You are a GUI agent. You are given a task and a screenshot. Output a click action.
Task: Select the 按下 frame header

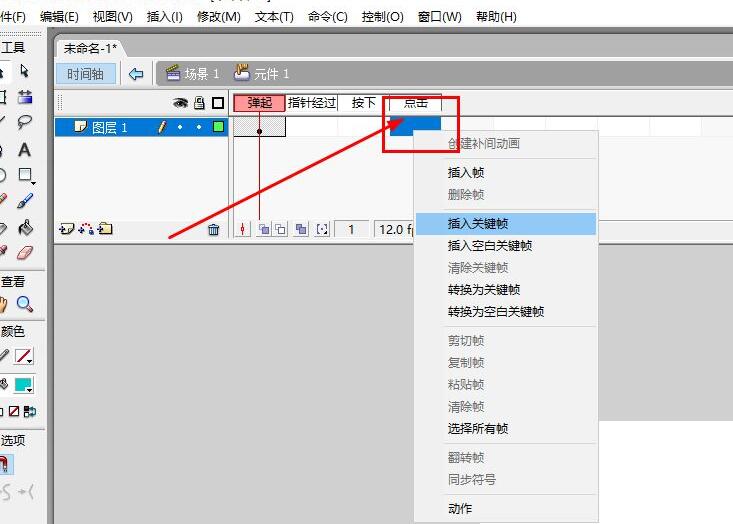click(x=363, y=103)
